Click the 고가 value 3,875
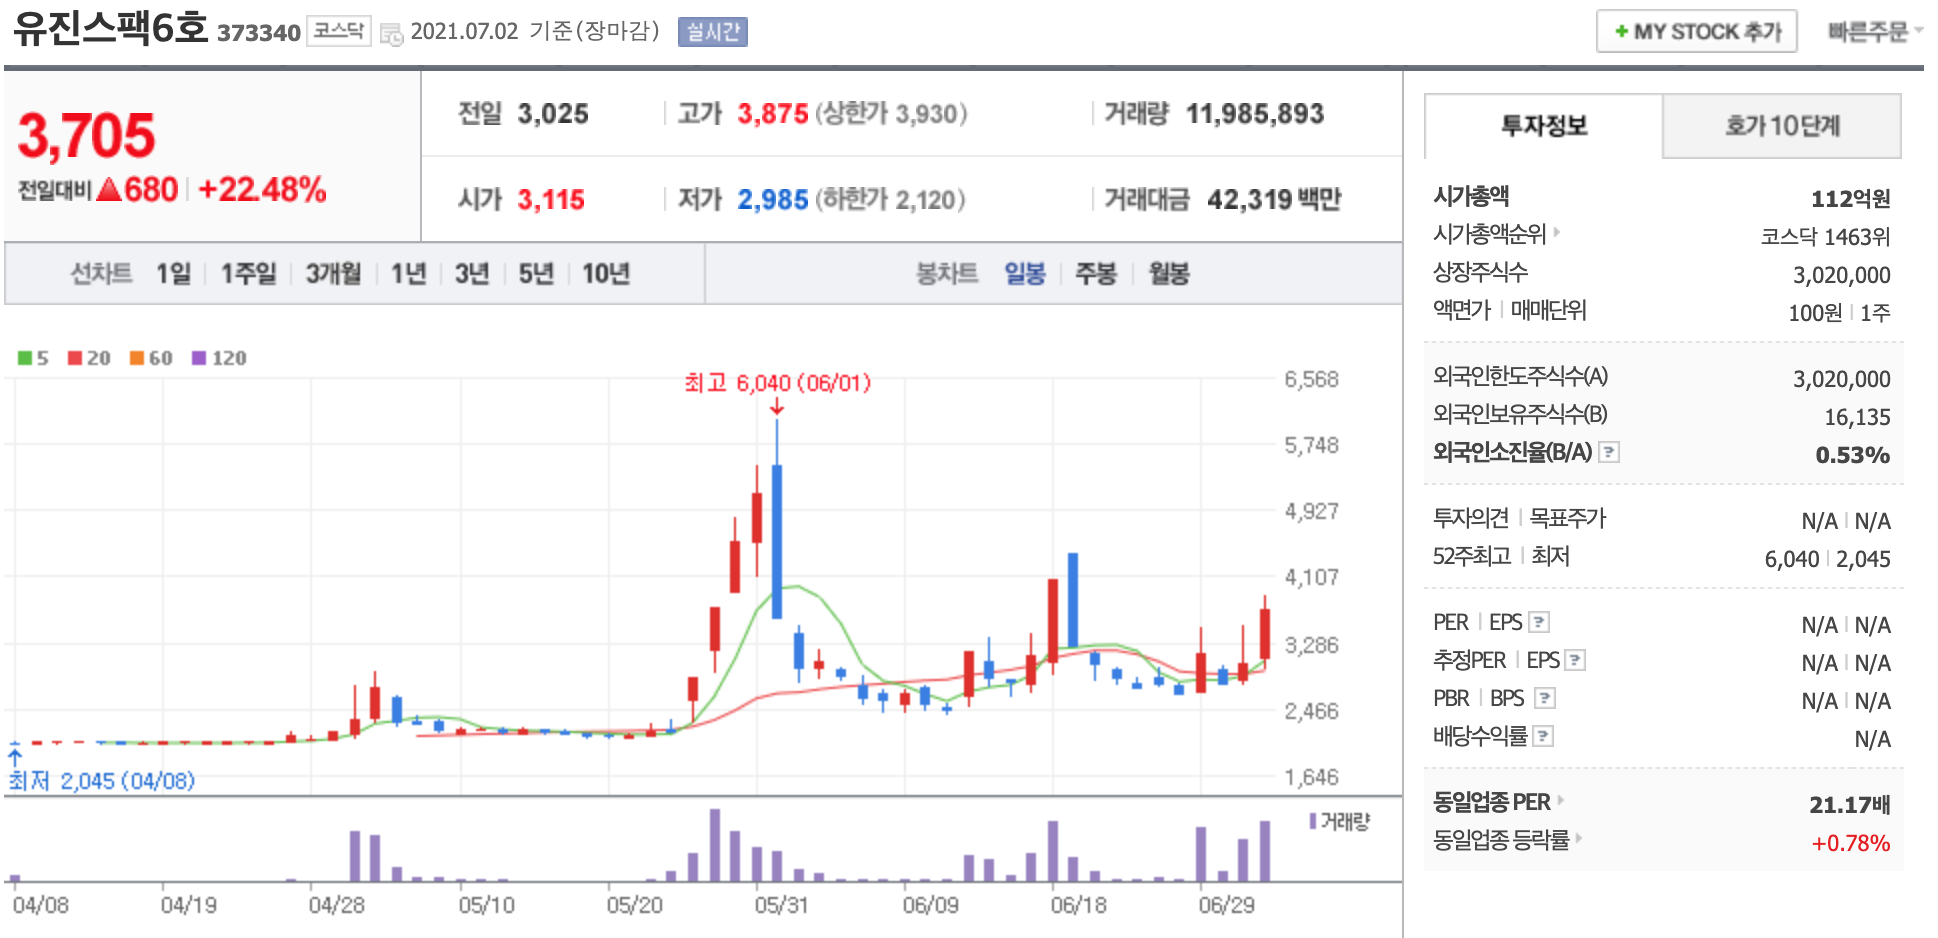Image resolution: width=1938 pixels, height=938 pixels. tap(773, 114)
